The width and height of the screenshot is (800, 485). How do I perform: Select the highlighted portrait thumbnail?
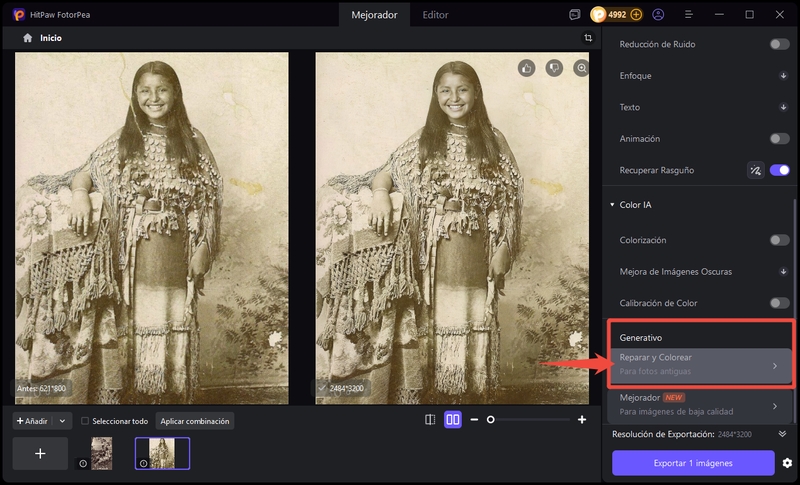162,453
